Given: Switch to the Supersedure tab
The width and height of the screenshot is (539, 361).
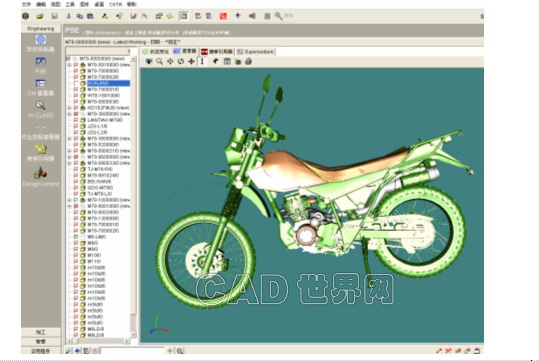Looking at the screenshot, I should pos(256,52).
